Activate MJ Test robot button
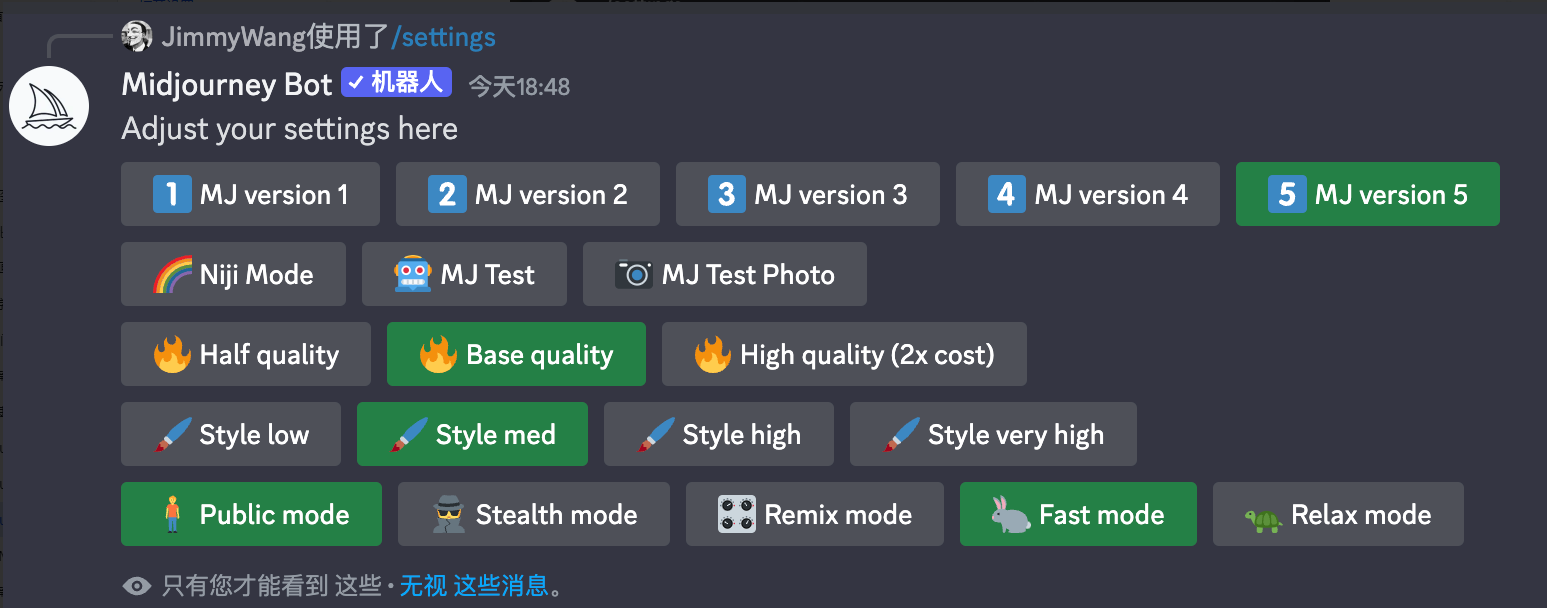 pos(464,274)
